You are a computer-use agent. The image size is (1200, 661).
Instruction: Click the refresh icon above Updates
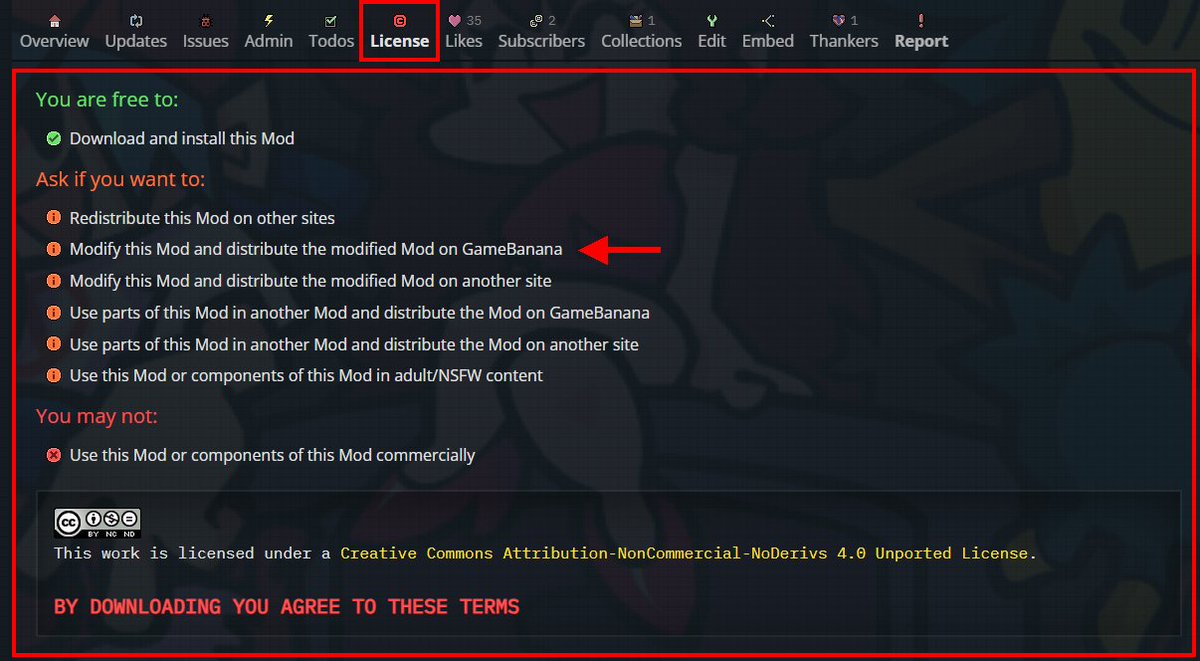[x=136, y=20]
